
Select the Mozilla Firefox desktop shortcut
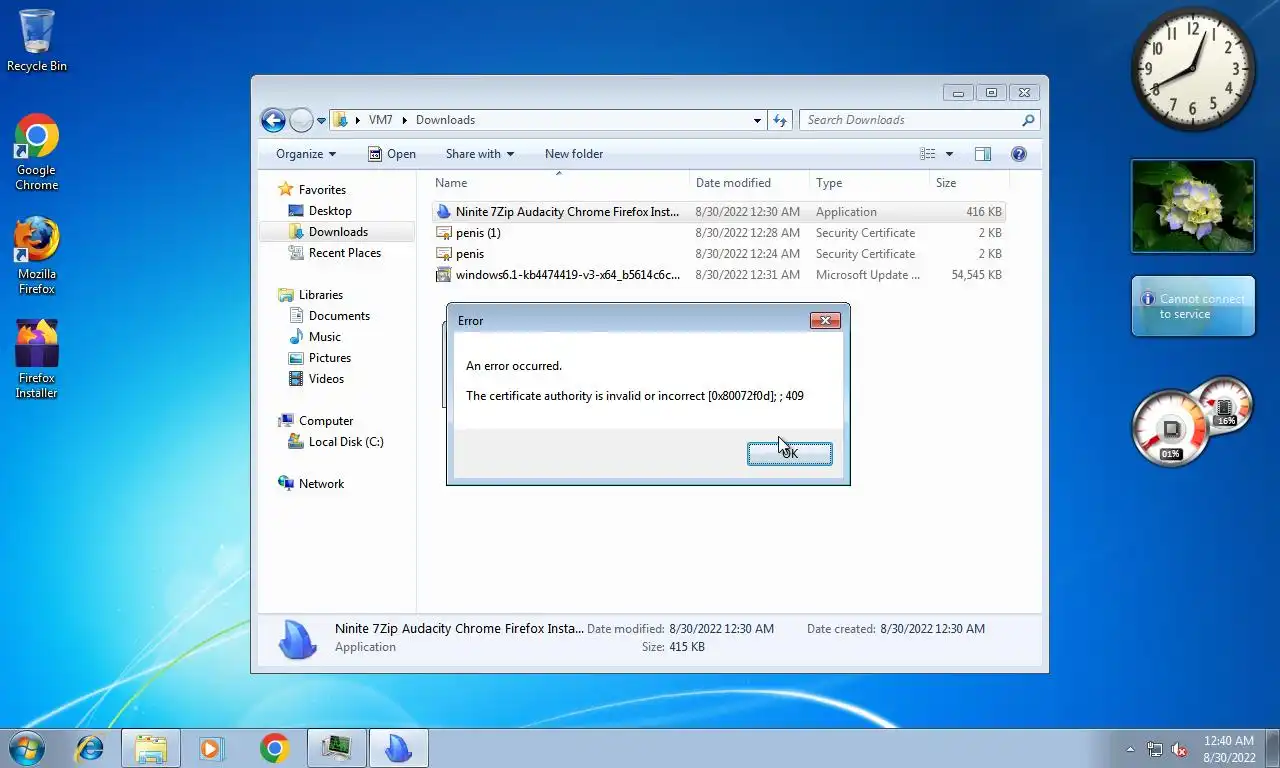click(x=37, y=256)
